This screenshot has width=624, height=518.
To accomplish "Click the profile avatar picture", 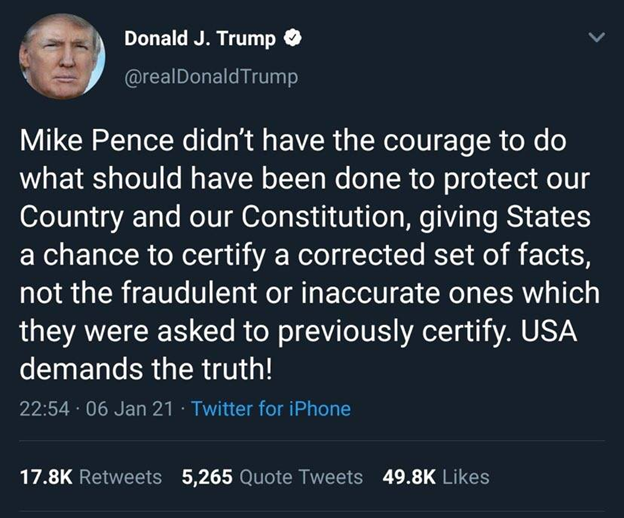I will click(x=62, y=56).
